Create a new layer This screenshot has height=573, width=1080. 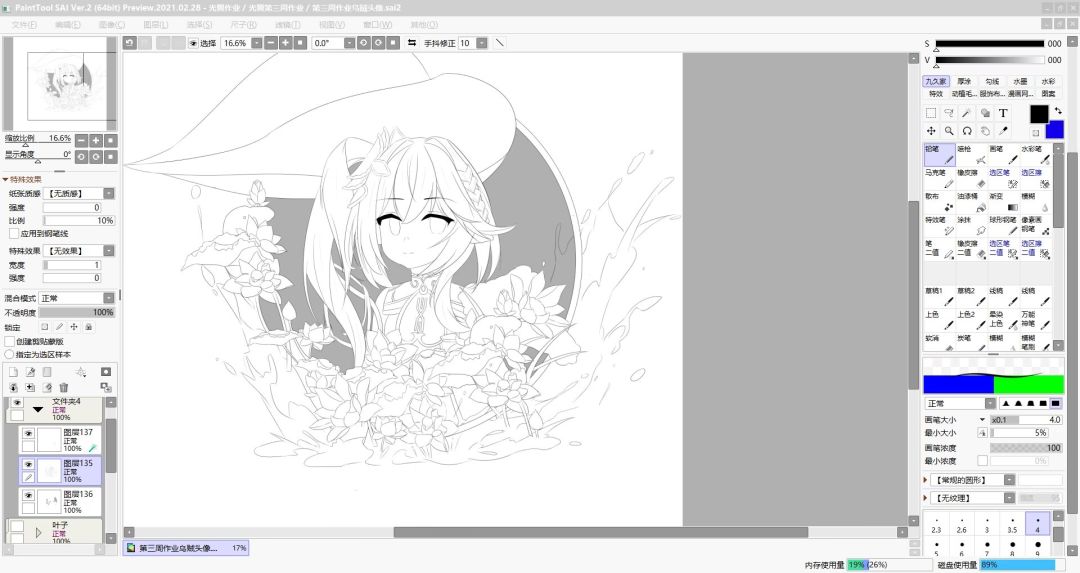13,372
